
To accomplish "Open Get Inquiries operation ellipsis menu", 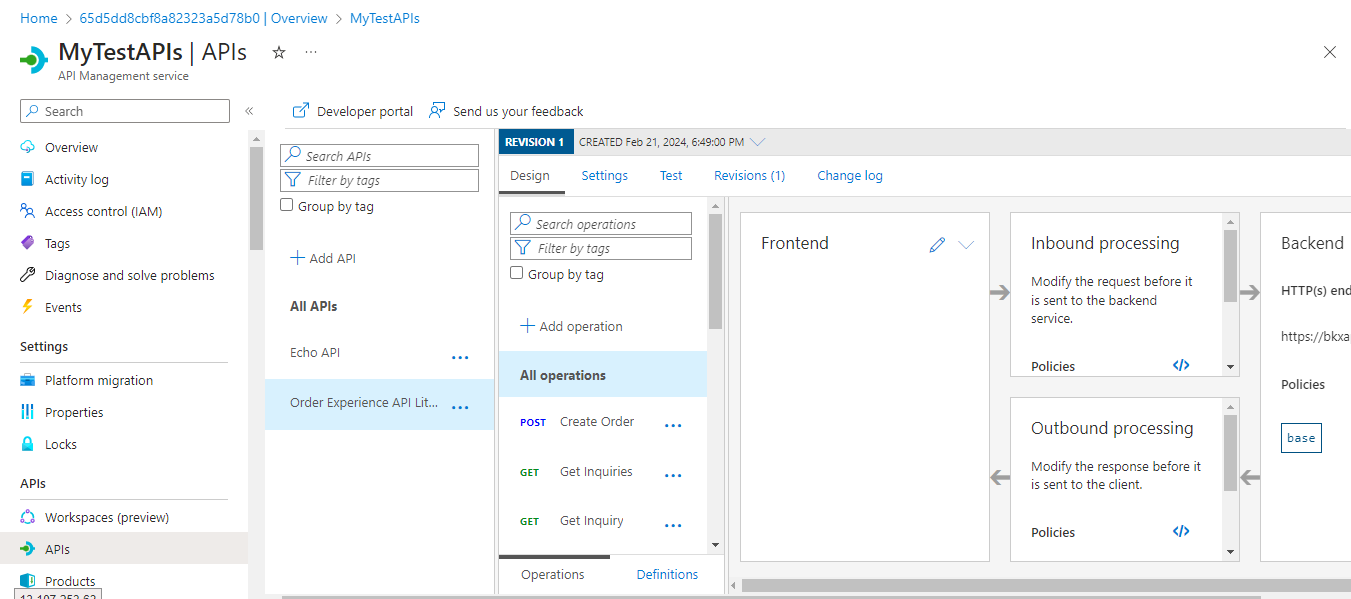I will click(x=673, y=476).
